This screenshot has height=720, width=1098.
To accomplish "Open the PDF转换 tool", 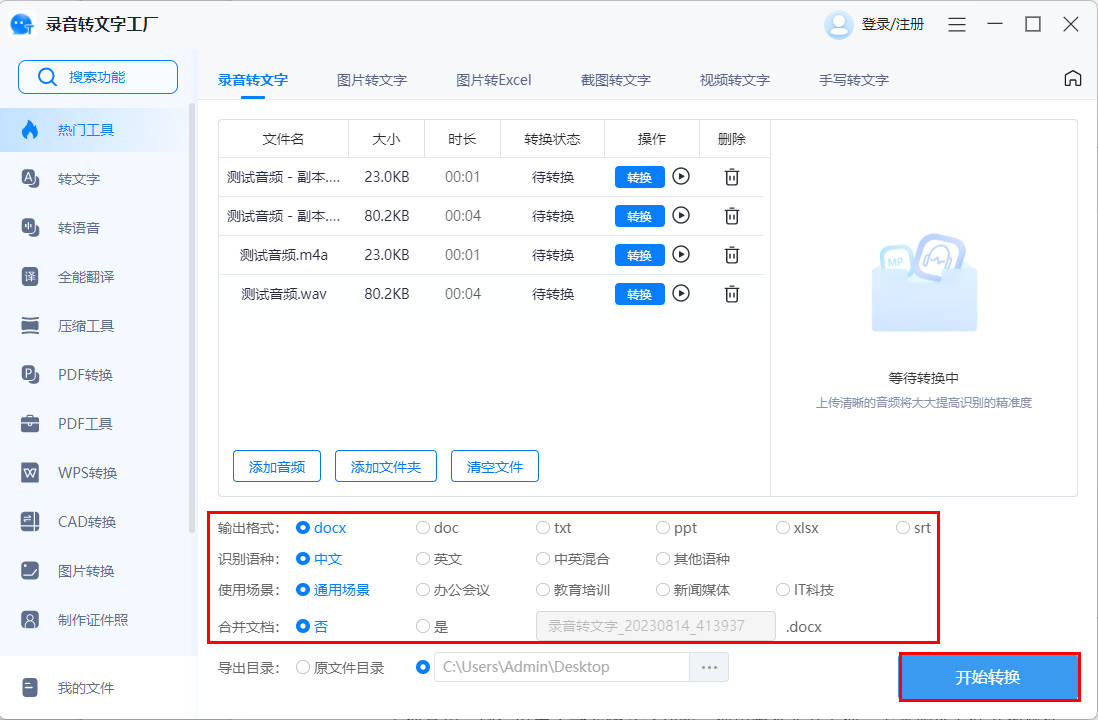I will click(x=76, y=374).
